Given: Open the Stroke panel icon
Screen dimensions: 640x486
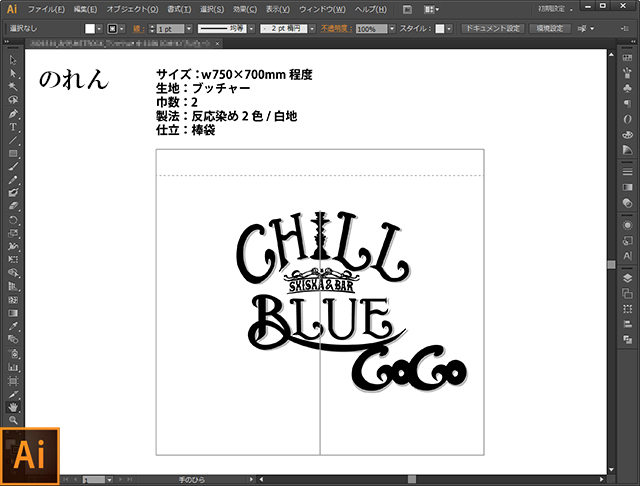Looking at the screenshot, I should [x=627, y=186].
